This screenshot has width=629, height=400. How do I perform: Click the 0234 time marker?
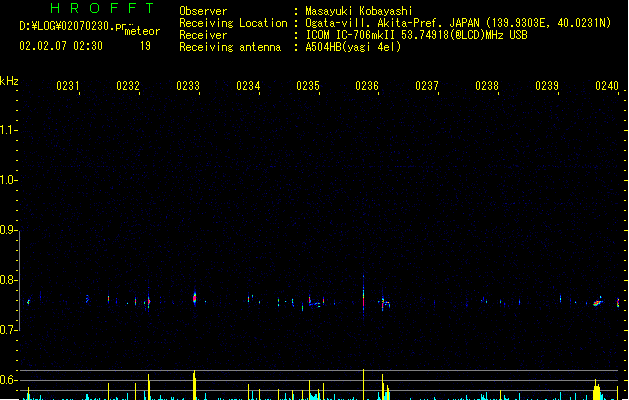(248, 86)
